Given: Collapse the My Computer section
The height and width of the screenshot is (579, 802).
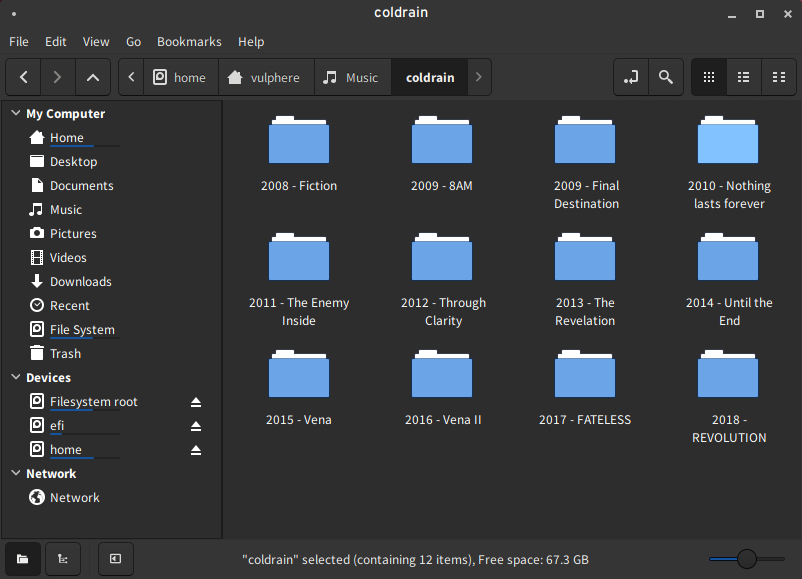Looking at the screenshot, I should [15, 114].
